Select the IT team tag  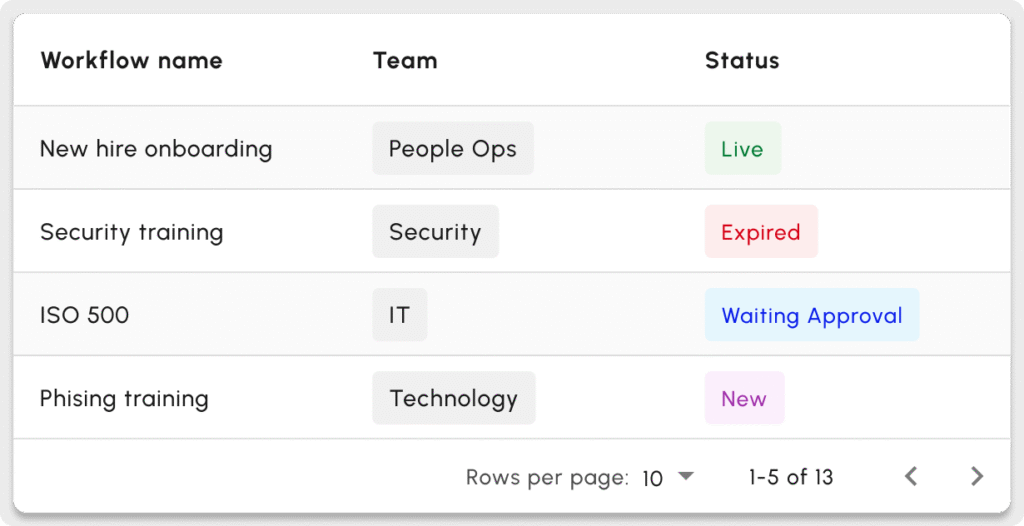click(x=399, y=315)
